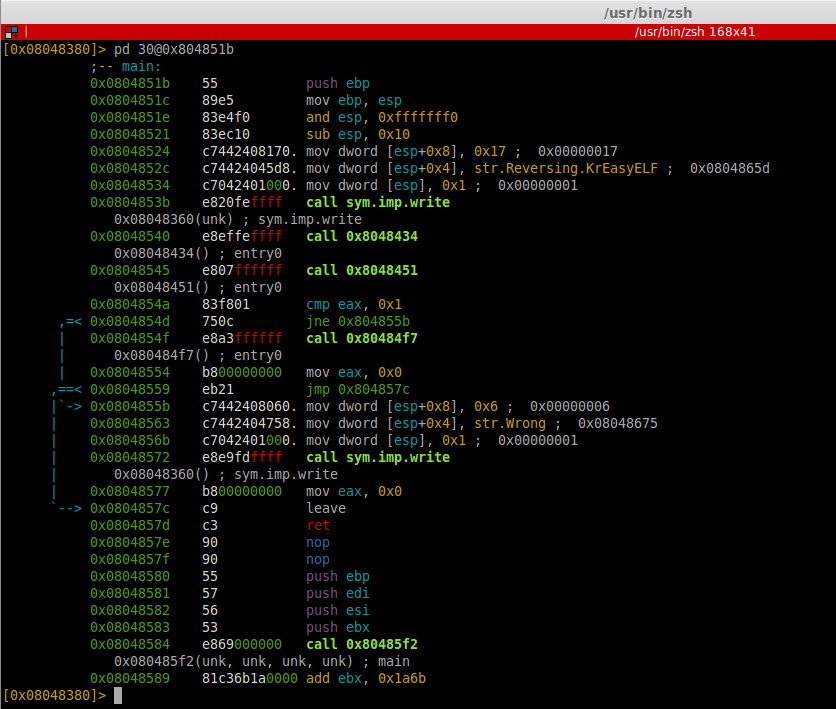This screenshot has height=709, width=836.
Task: Click the 'jne 0x804855b' jump instruction
Action: point(358,321)
